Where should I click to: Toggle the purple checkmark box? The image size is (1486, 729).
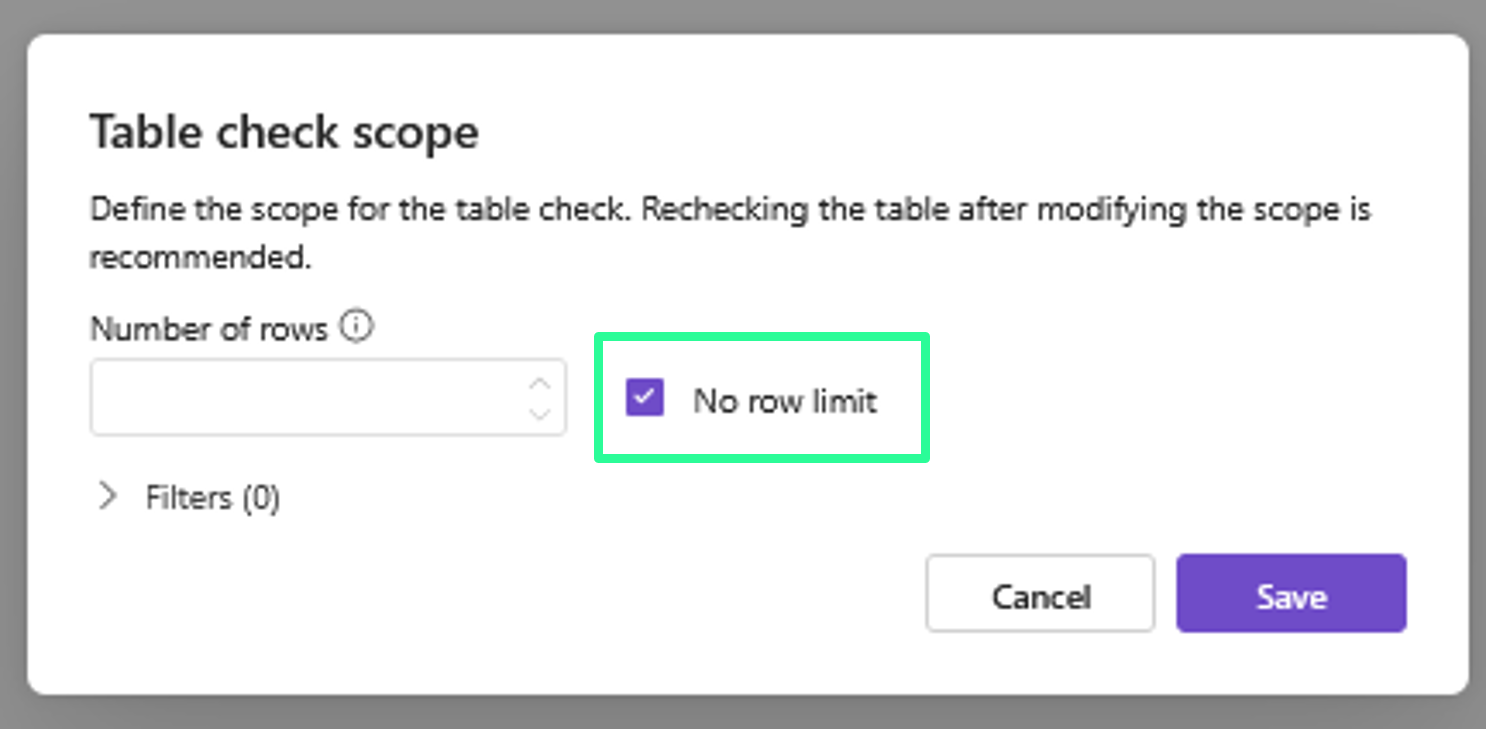[x=645, y=397]
